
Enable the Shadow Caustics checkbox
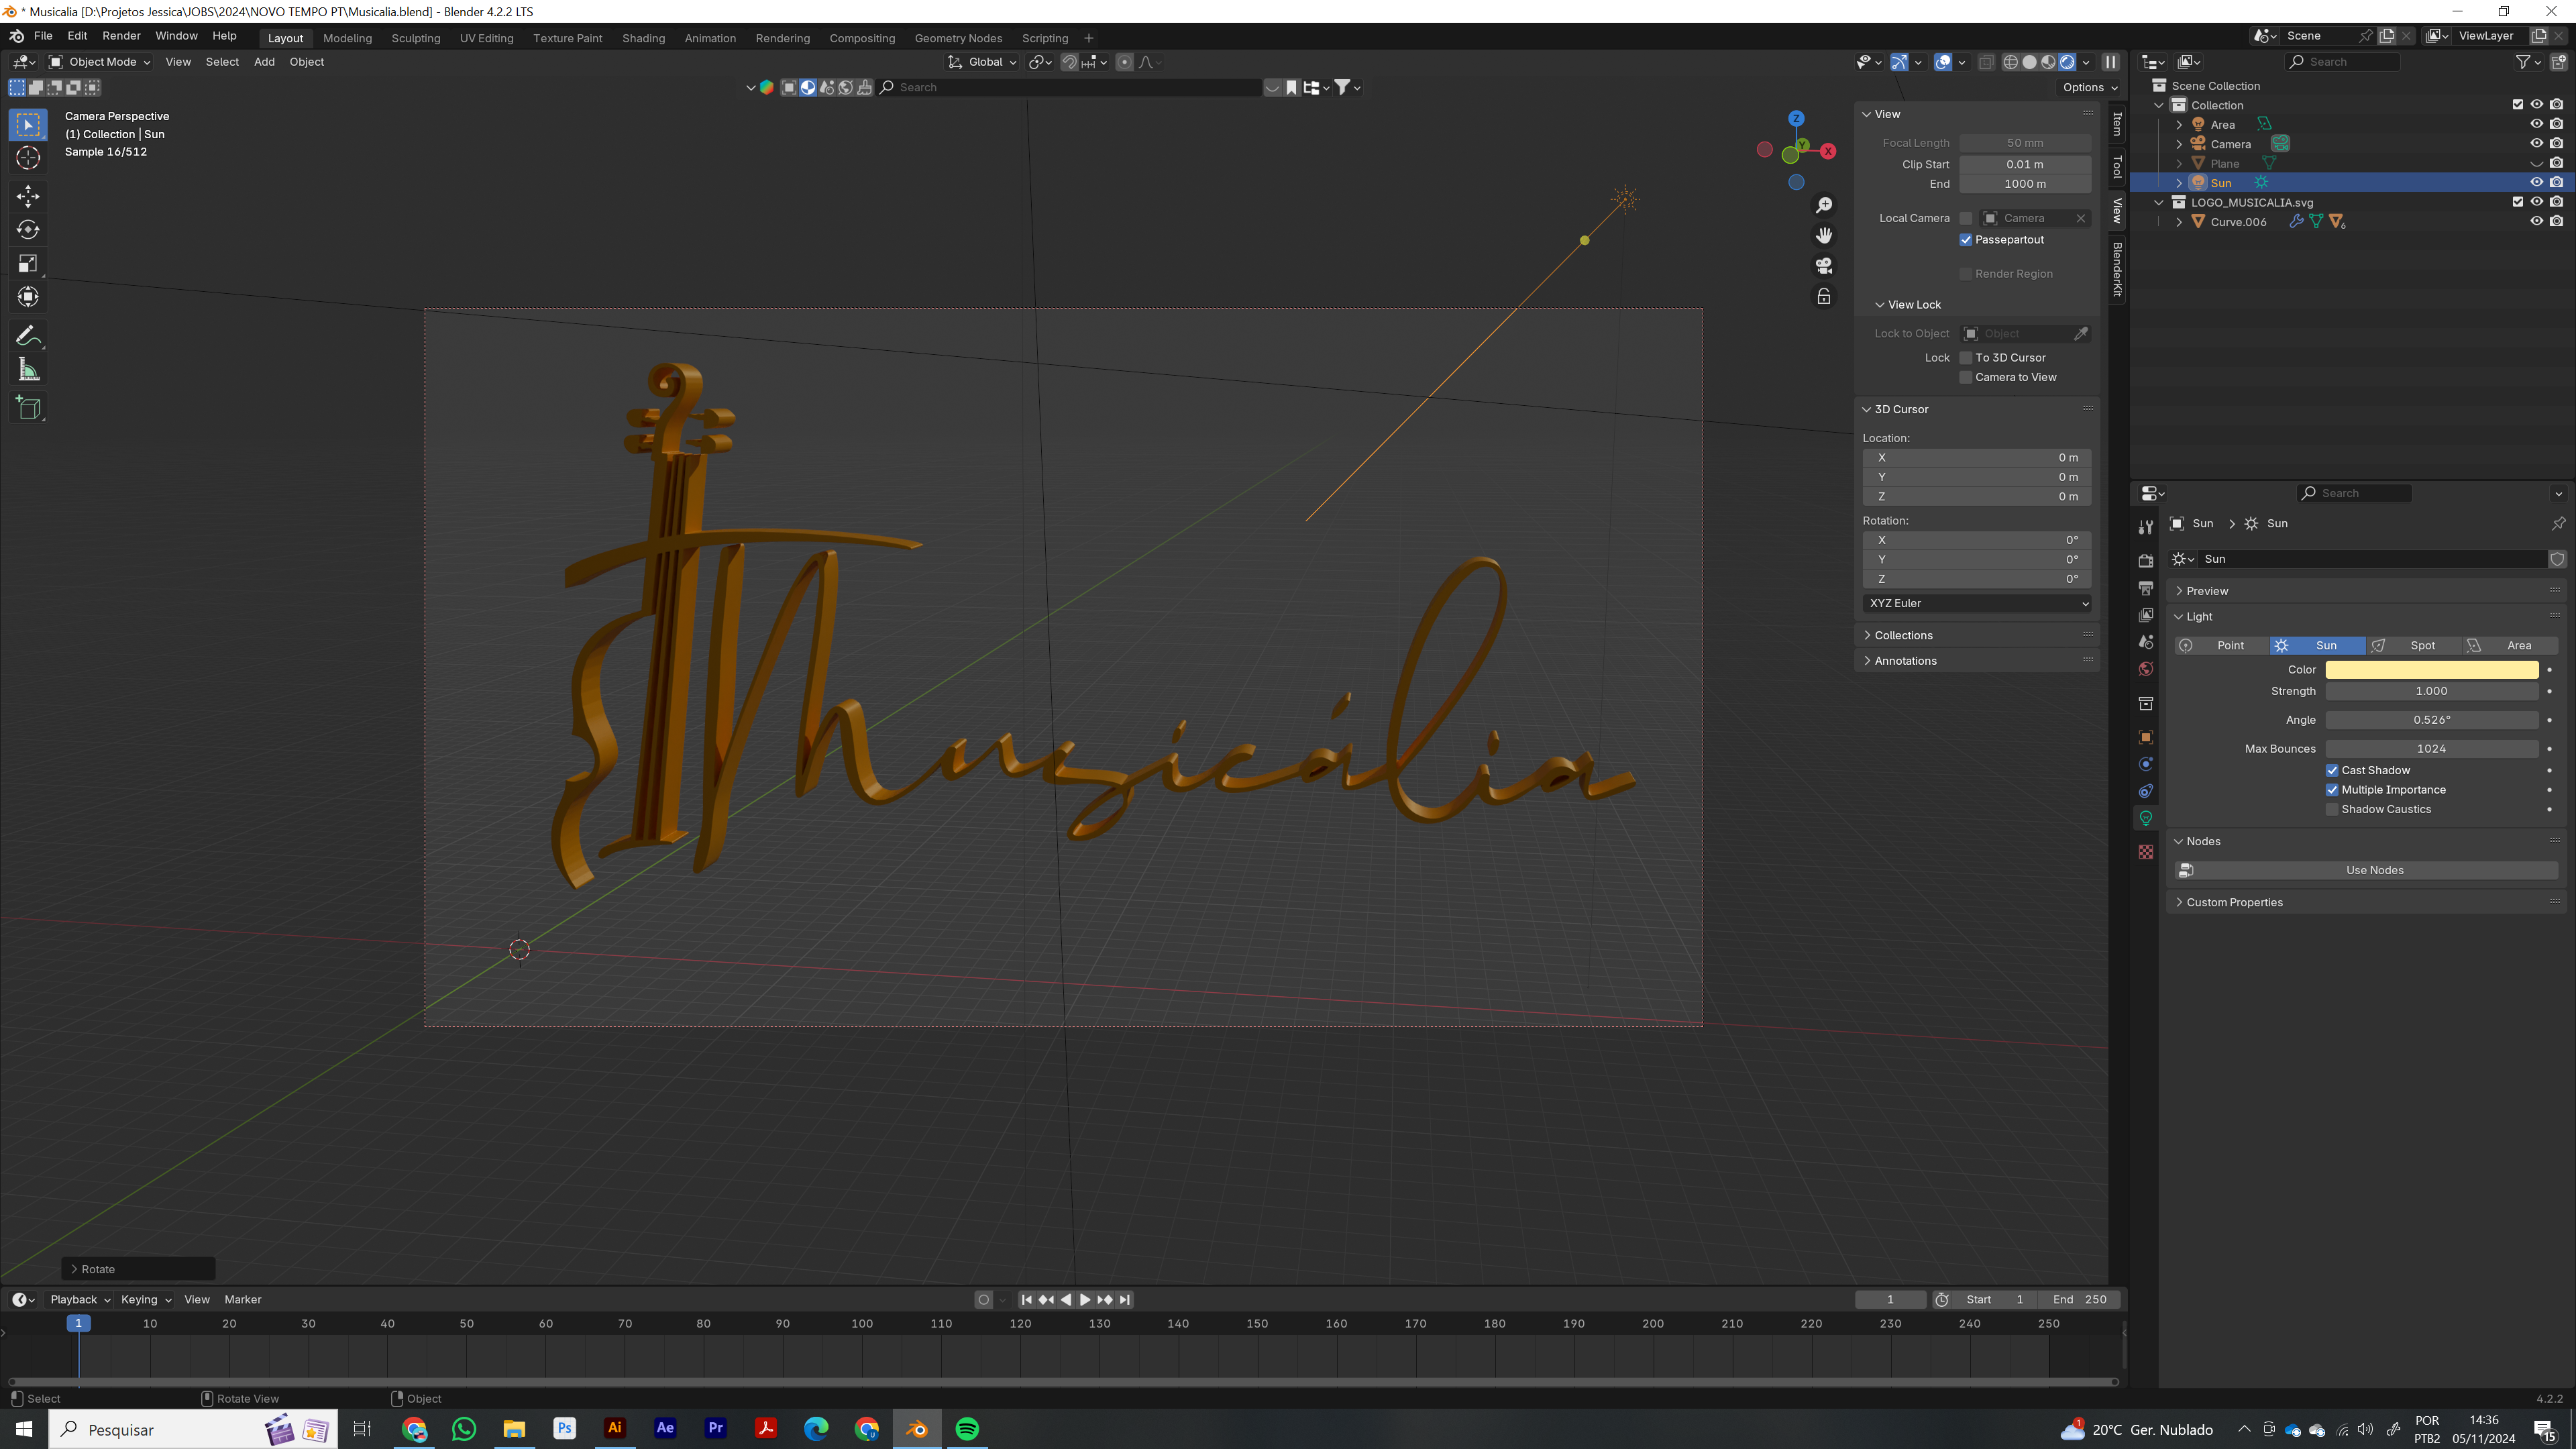pyautogui.click(x=2332, y=809)
